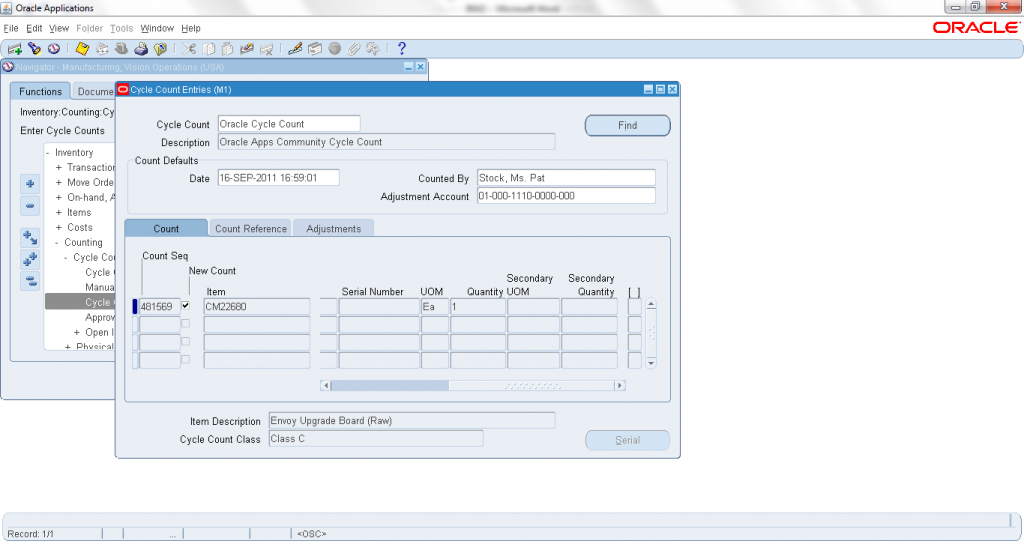Click the Find flashlight toolbar icon

click(34, 48)
